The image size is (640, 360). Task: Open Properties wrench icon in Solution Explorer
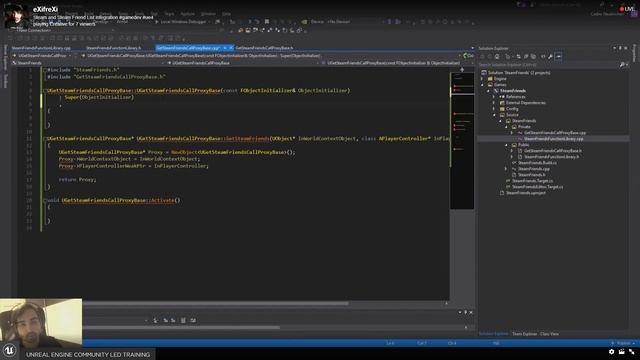click(x=550, y=56)
